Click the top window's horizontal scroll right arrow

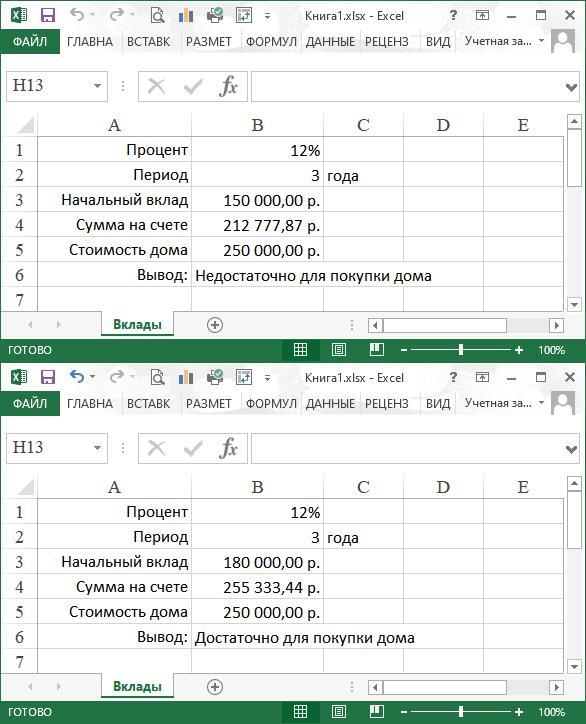556,326
